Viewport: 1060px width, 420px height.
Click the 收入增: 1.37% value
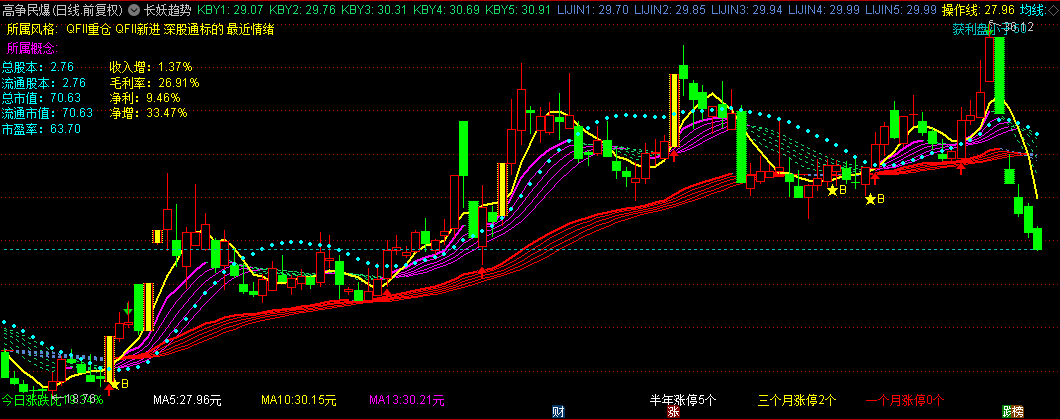pos(151,67)
